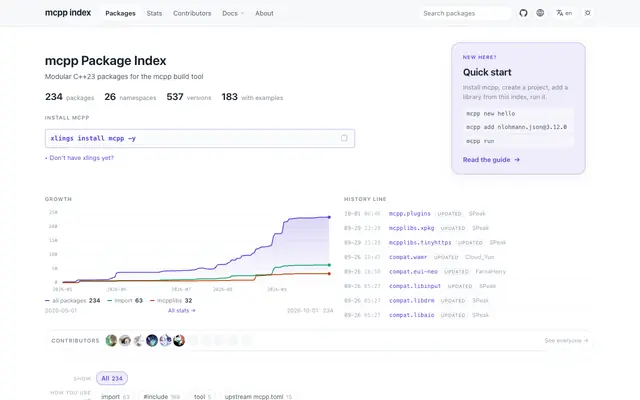The width and height of the screenshot is (640, 400).
Task: Click the red mcpplibs line endpoint marker
Action: coord(329,273)
